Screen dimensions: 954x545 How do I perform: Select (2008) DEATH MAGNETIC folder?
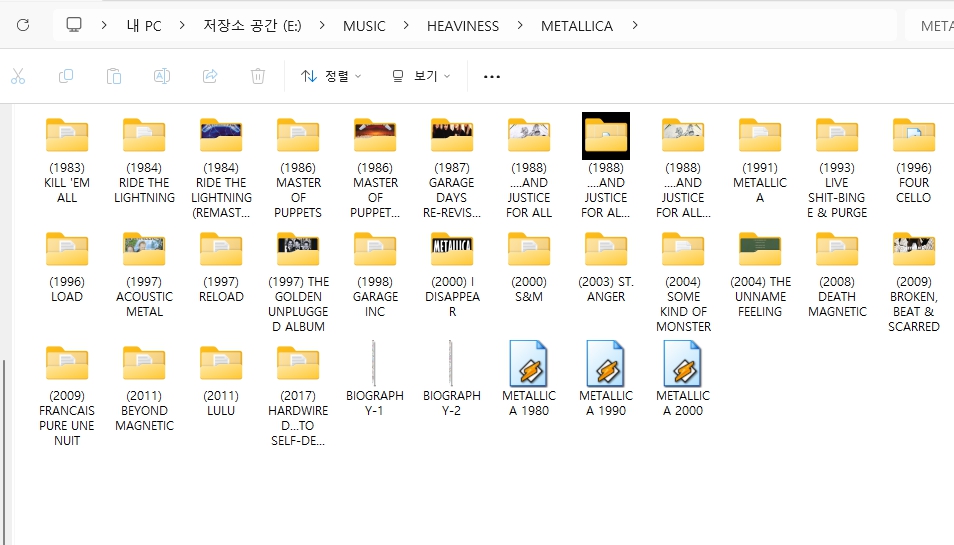(x=837, y=275)
